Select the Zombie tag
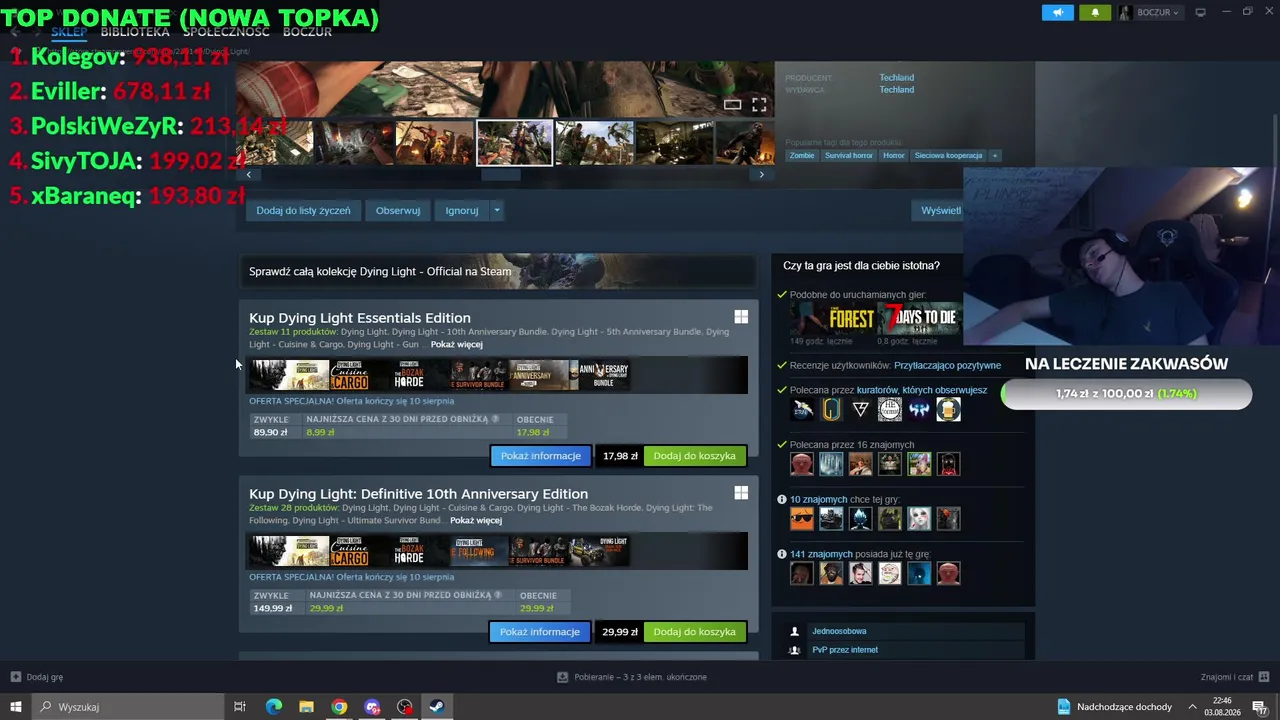Viewport: 1280px width, 720px height. 802,155
